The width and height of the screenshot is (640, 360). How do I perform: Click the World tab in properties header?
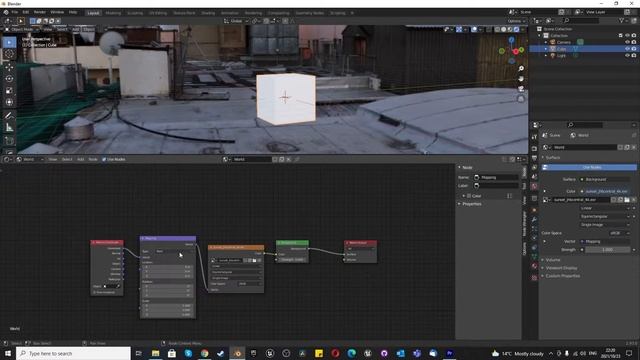(x=580, y=135)
